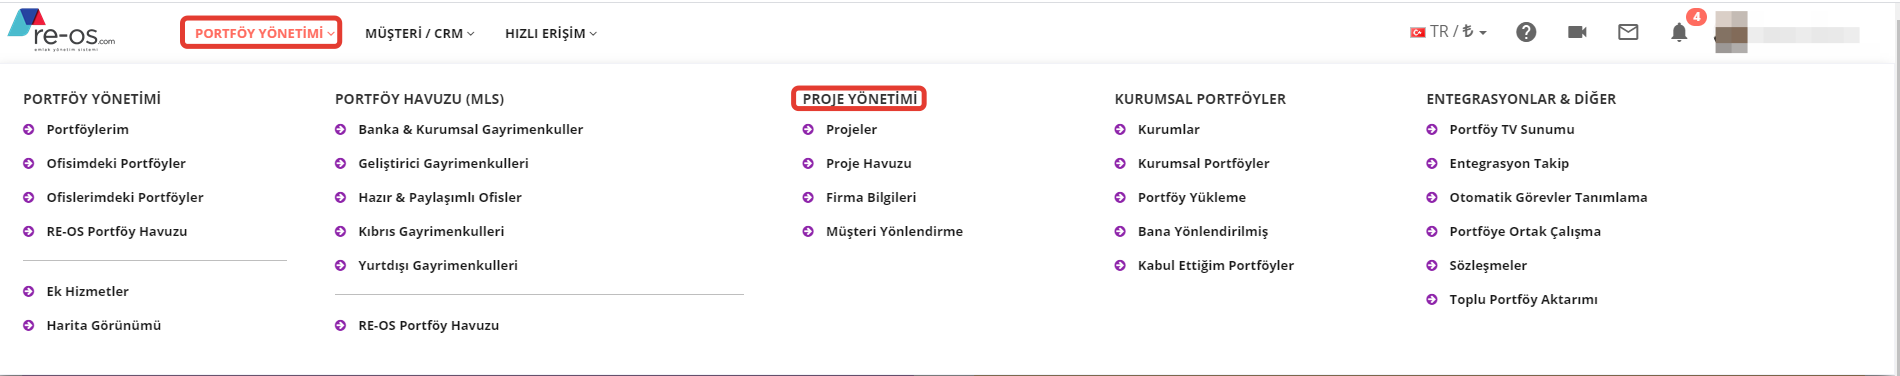Expand the HIZLI ERİŞİM menu
1900x376 pixels.
click(x=551, y=33)
